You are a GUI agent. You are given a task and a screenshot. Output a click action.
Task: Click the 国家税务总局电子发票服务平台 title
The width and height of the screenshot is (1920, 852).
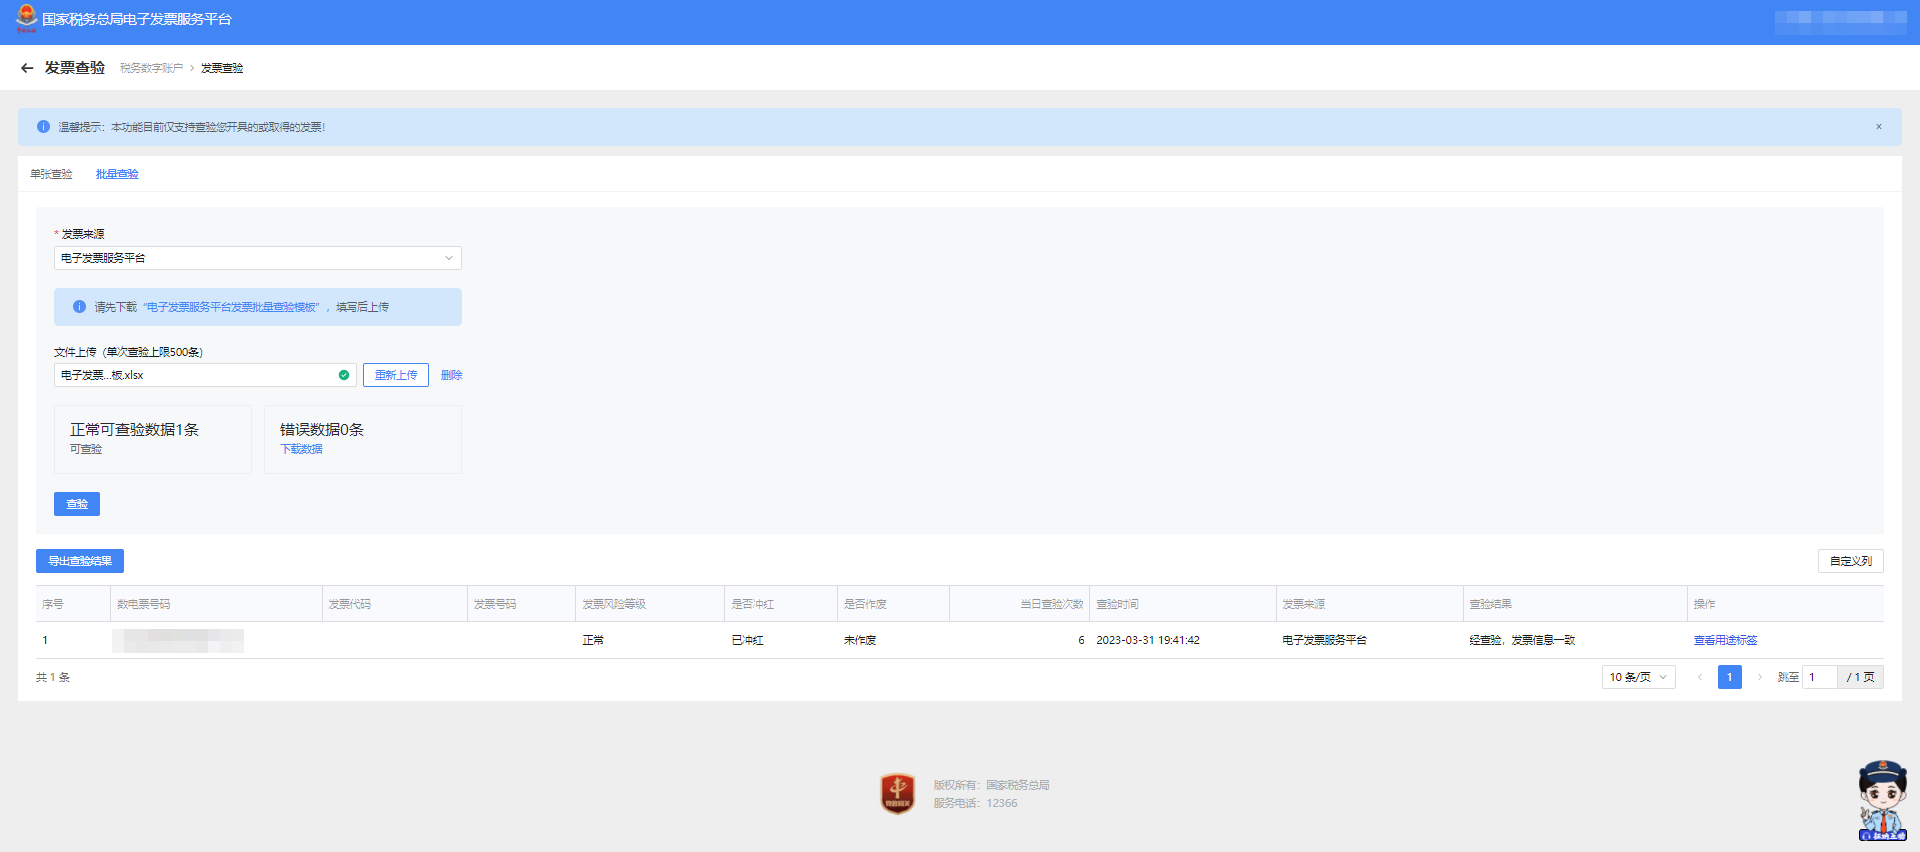[137, 19]
